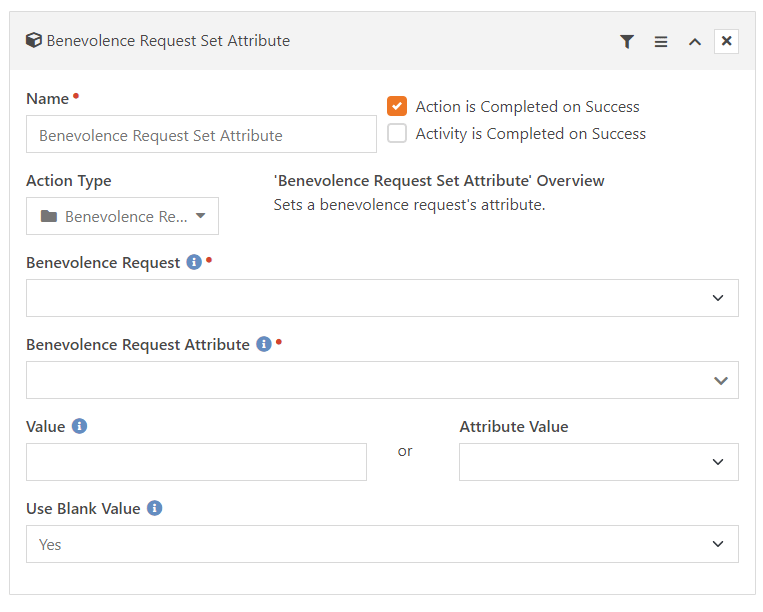Click the reorder hamburger icon in header
This screenshot has width=763, height=612.
[x=661, y=42]
